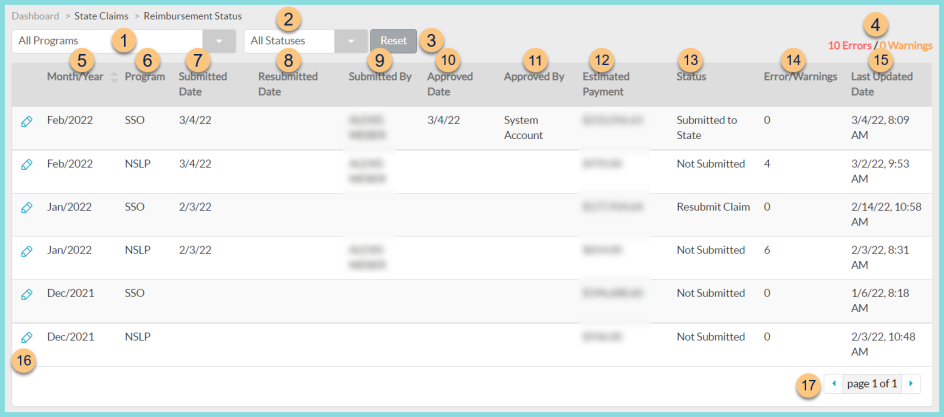Open State Claims breadcrumb

[x=100, y=16]
